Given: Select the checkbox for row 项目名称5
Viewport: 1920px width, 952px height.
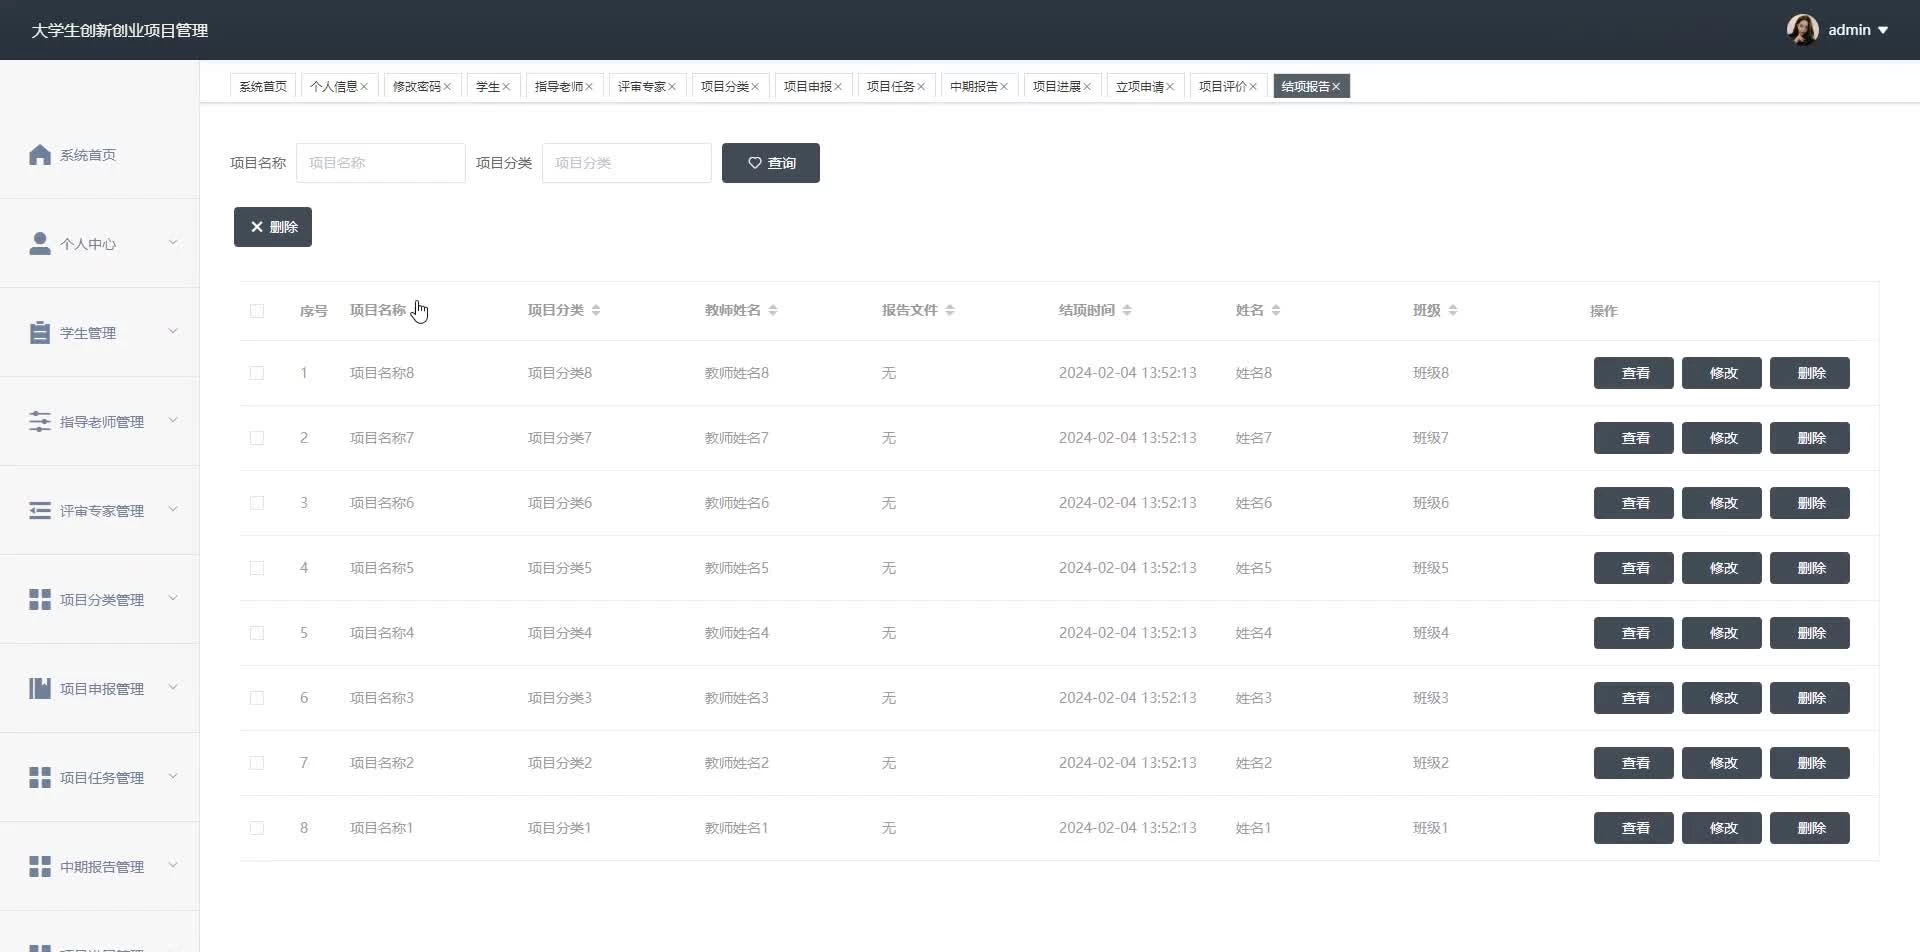Looking at the screenshot, I should click(257, 568).
